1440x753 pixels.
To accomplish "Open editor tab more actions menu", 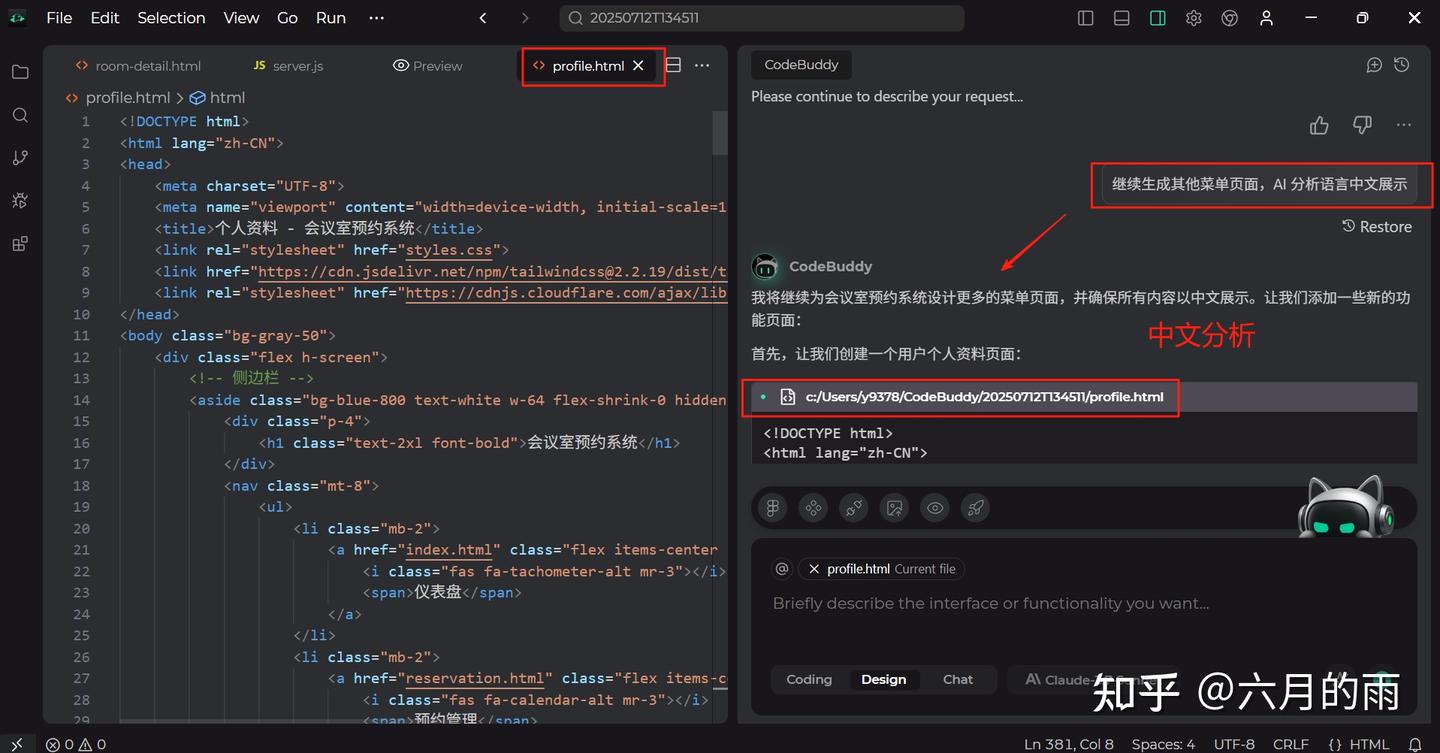I will tap(702, 65).
